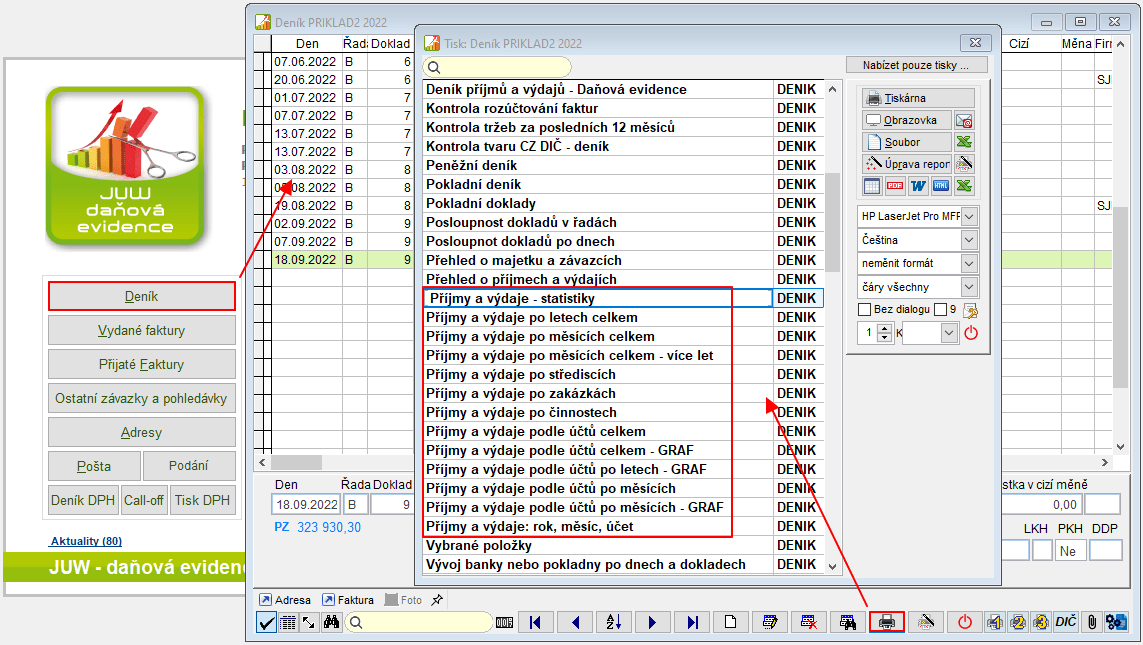Click the Excel icon after the HTML icon
1143x645 pixels.
964,186
